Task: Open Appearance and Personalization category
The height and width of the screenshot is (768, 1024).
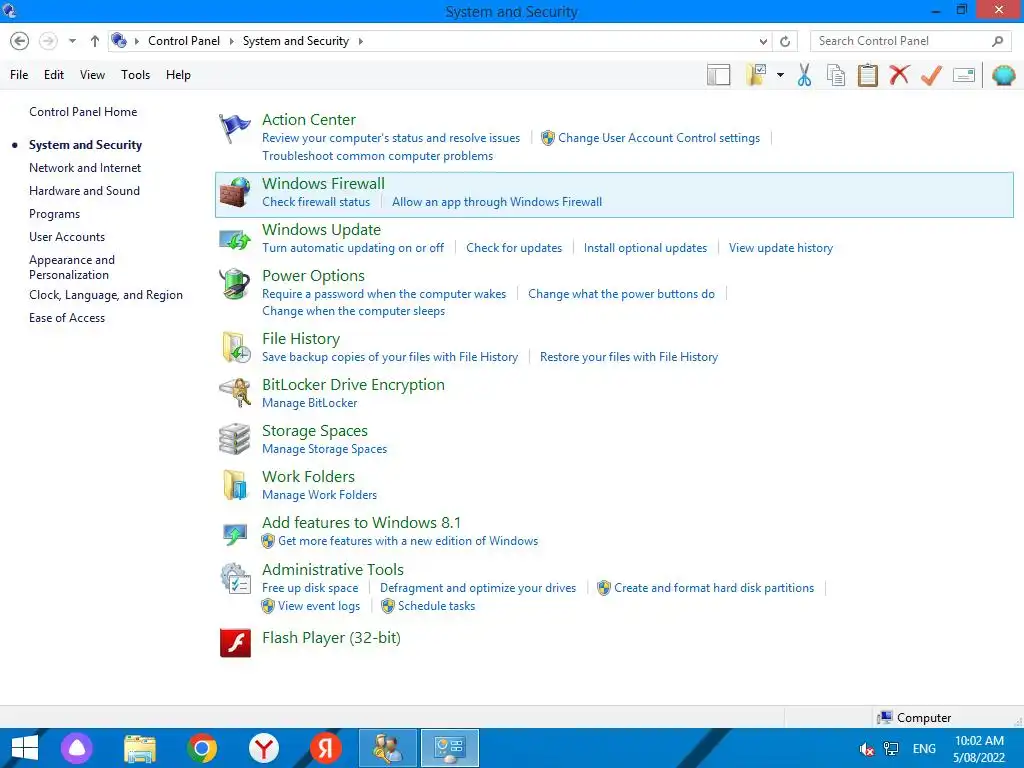Action: (x=72, y=267)
